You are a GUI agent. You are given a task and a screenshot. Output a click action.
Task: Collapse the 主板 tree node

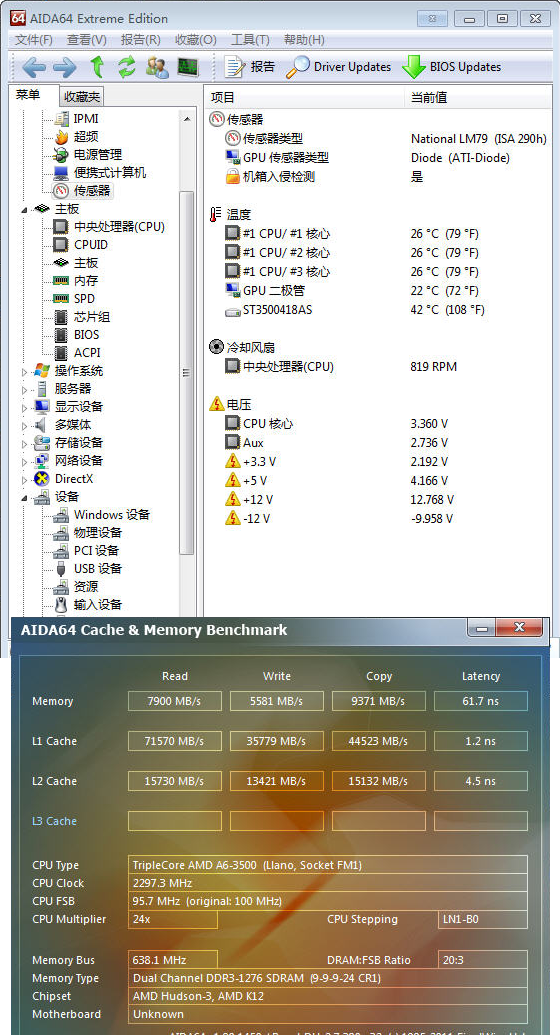(25, 209)
